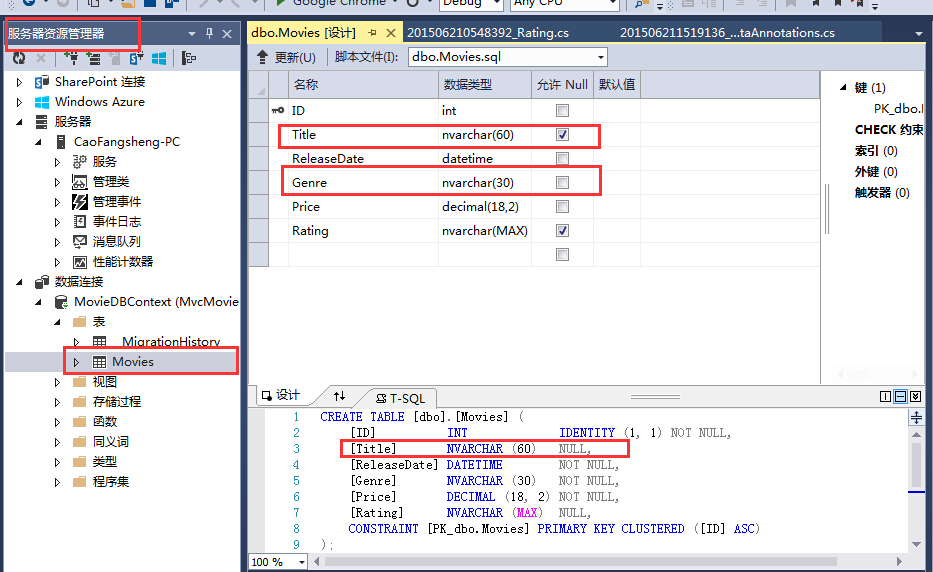Viewport: 933px width, 572px height.
Task: Click the 设计 design pane button
Action: point(281,395)
